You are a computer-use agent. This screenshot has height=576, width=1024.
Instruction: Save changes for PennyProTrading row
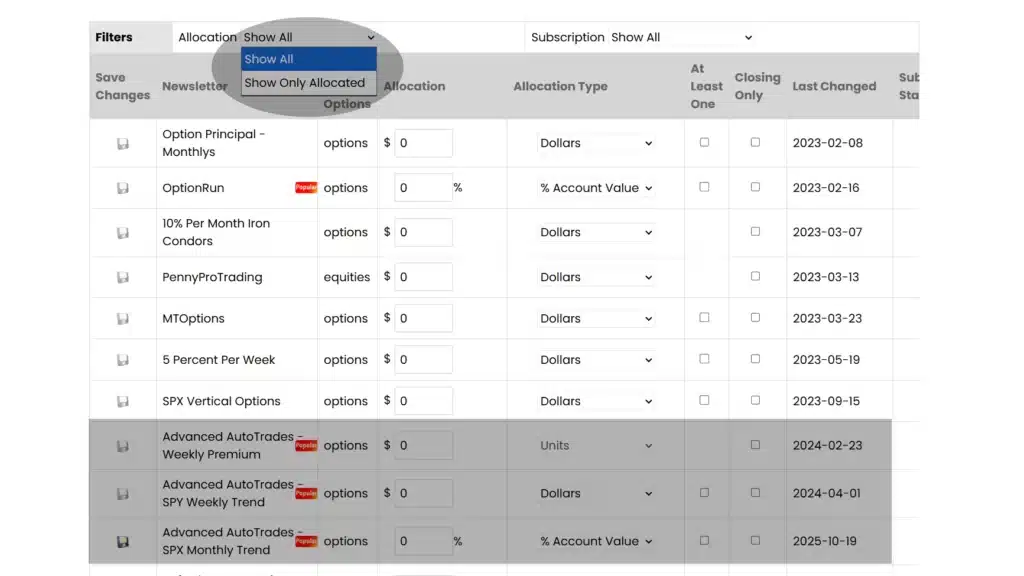point(122,277)
